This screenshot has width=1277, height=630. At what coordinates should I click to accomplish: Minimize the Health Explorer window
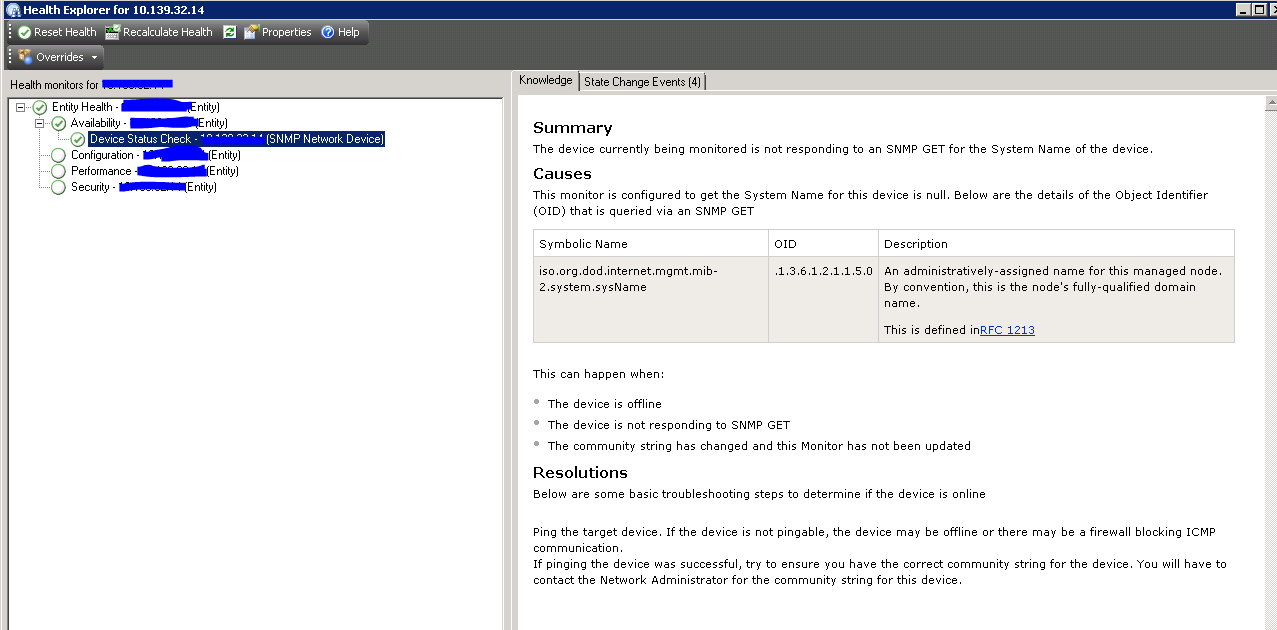[1243, 9]
